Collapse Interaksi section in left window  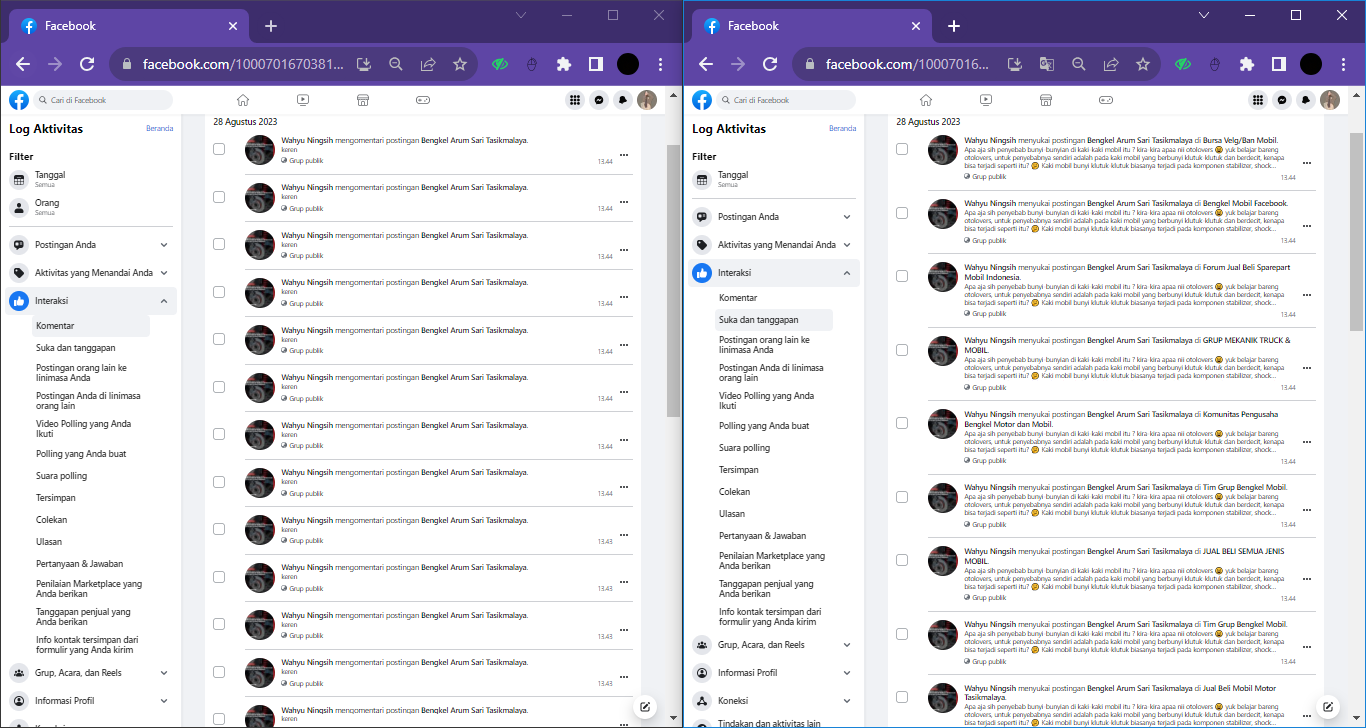(91, 301)
